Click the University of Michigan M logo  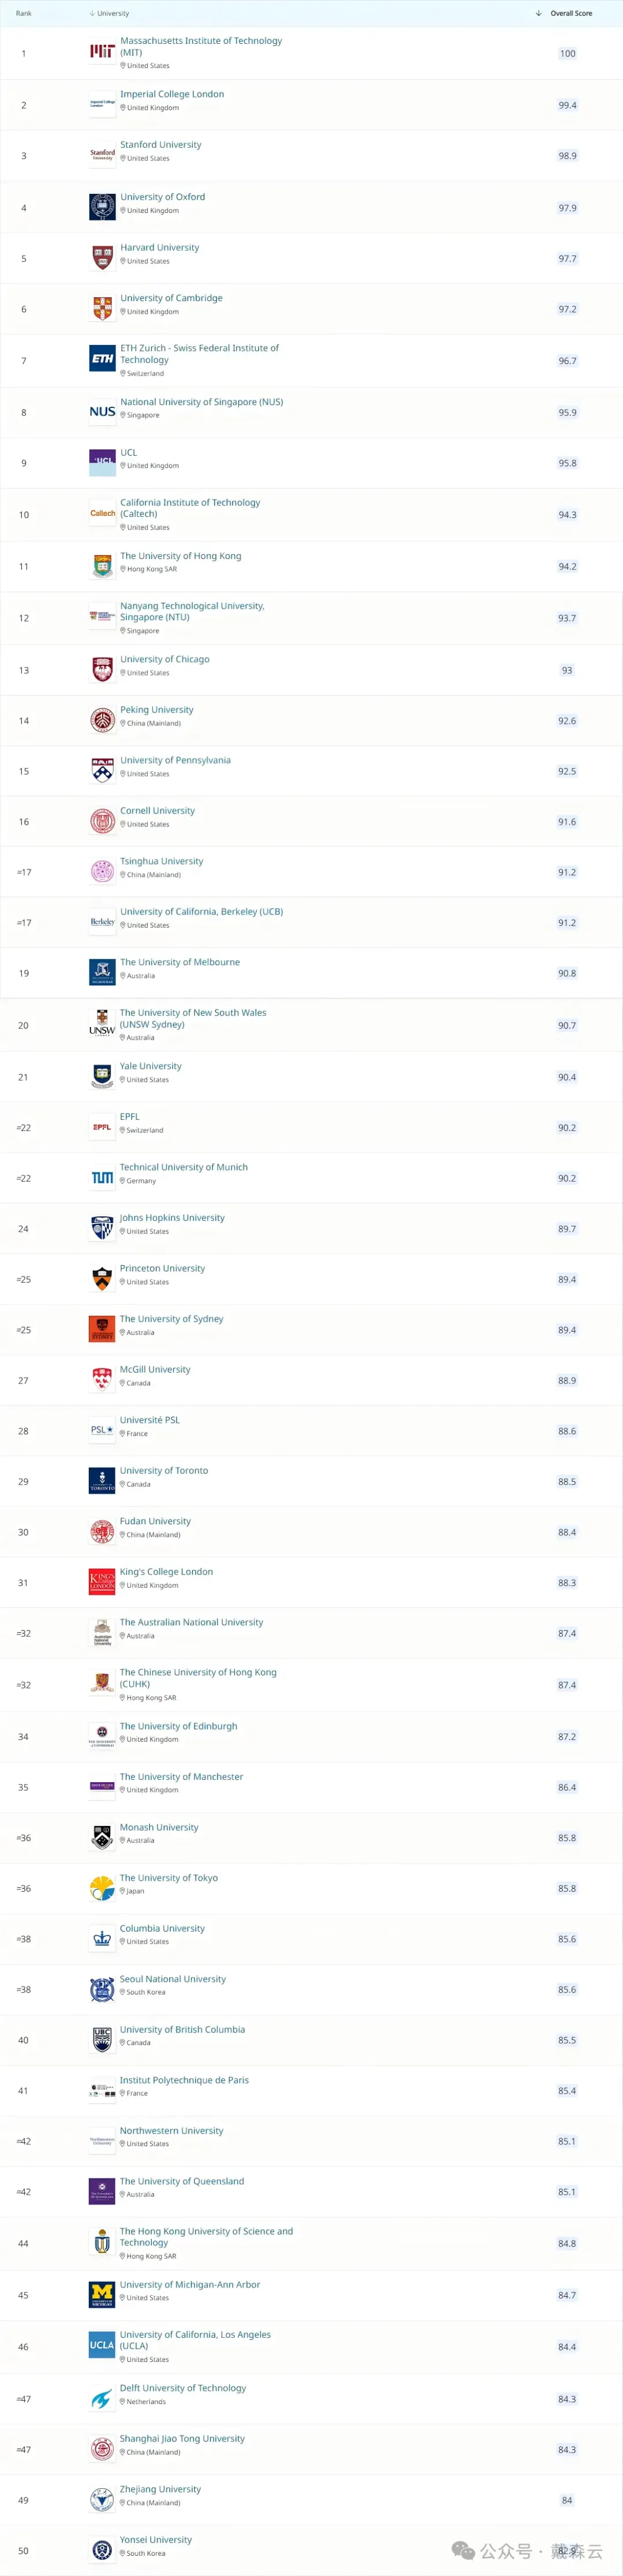pos(102,2294)
